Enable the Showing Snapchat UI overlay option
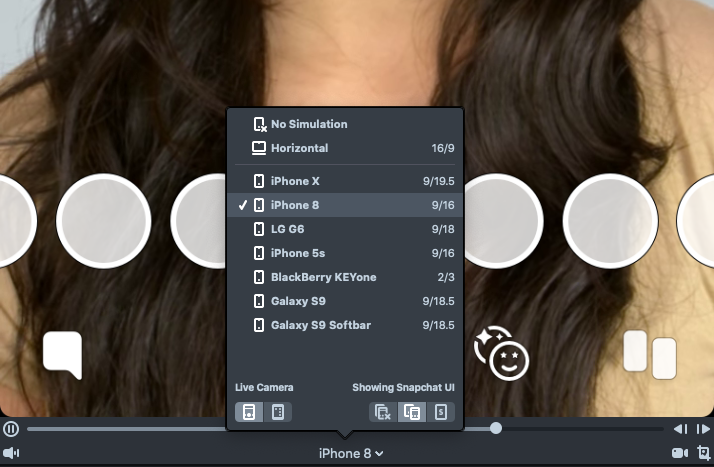Screen dimensions: 714x467 tap(411, 412)
